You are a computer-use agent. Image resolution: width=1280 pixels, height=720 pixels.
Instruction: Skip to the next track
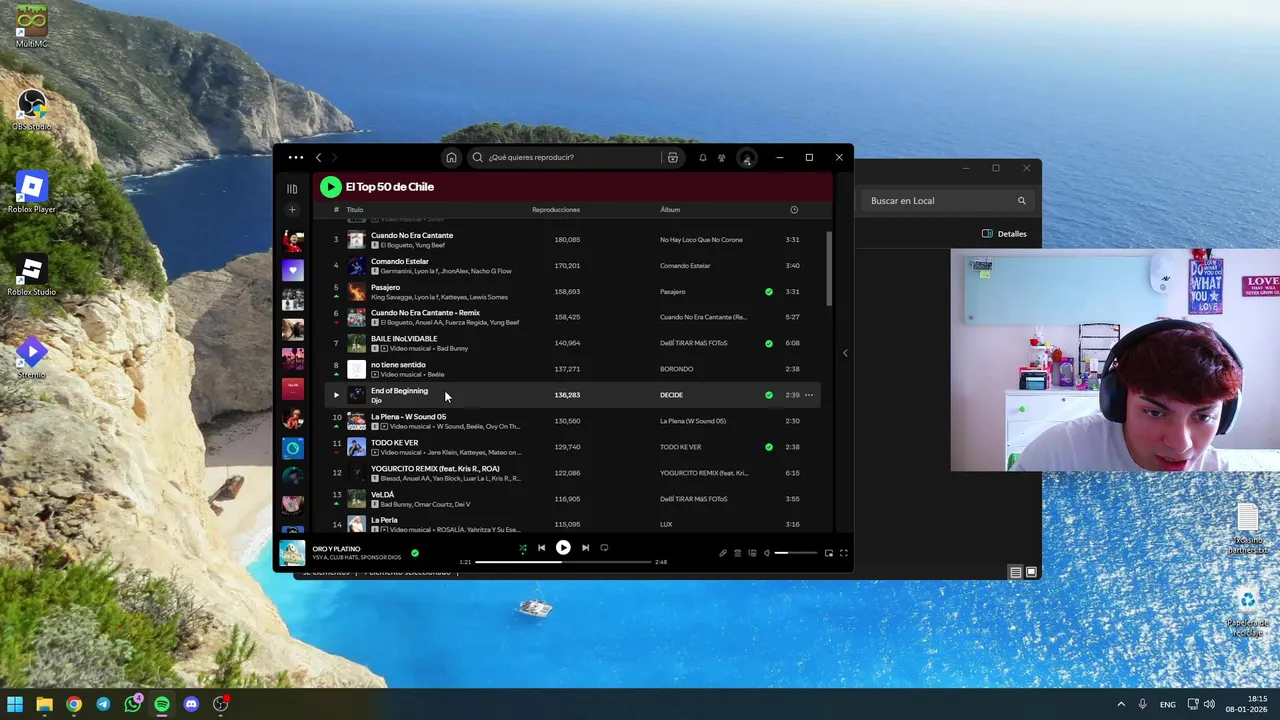pos(585,548)
